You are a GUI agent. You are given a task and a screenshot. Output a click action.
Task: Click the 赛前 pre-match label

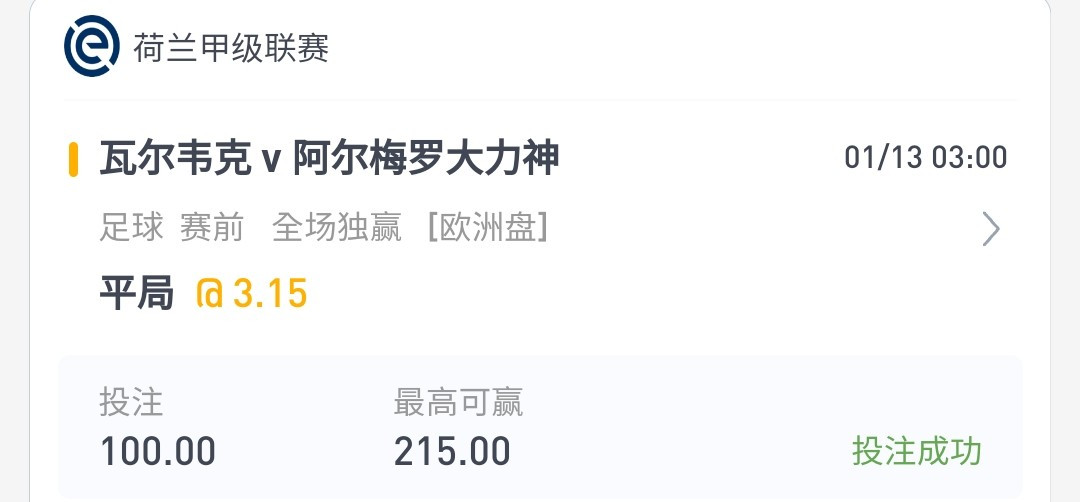pyautogui.click(x=212, y=227)
